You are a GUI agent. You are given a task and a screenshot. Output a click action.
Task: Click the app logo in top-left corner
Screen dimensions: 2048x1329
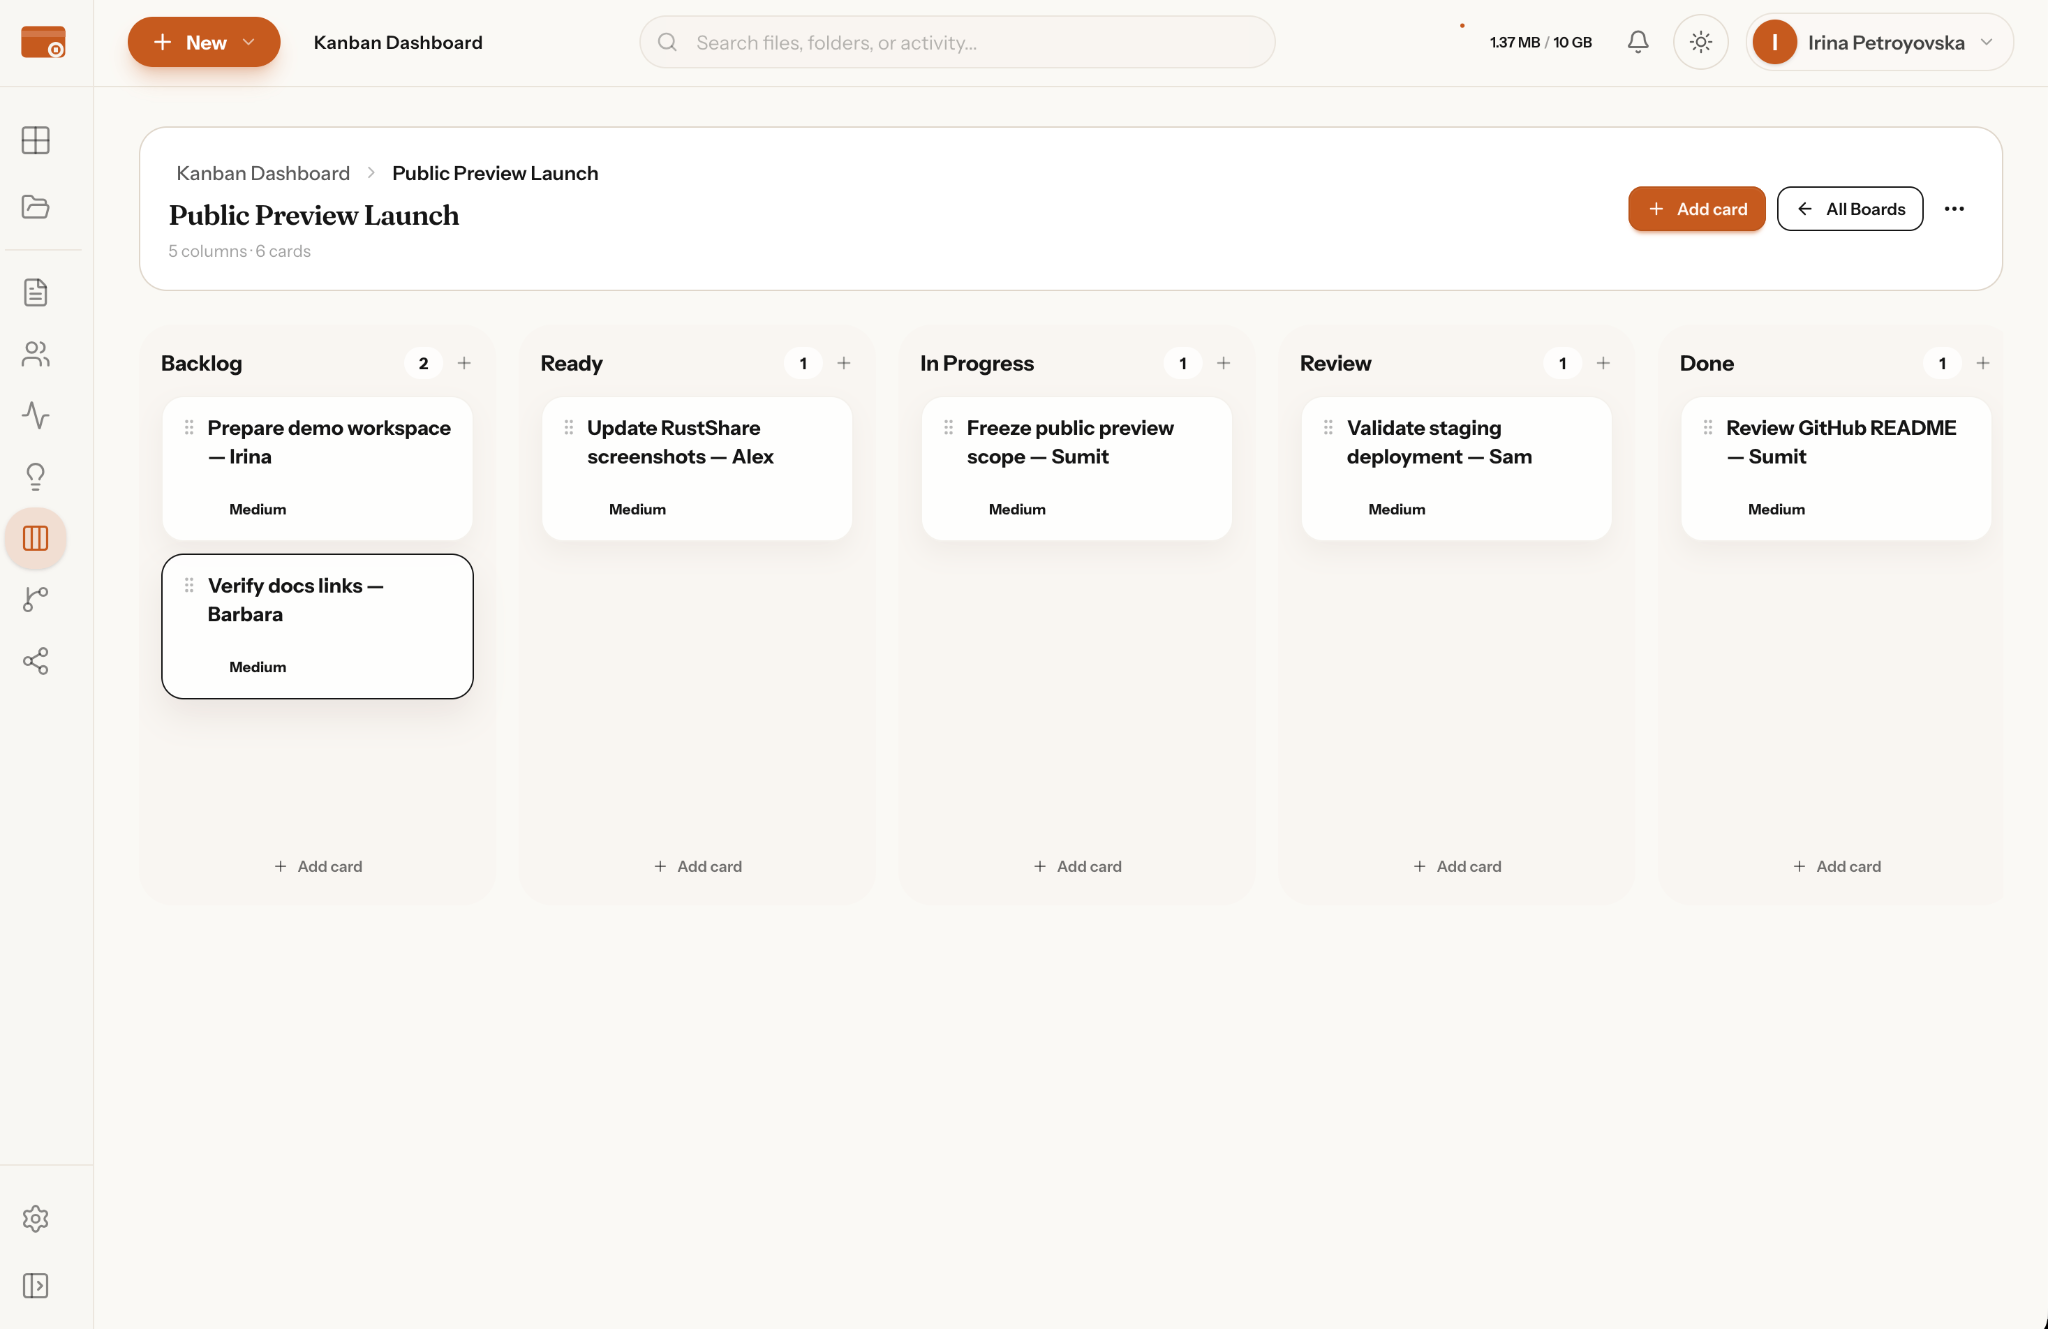click(43, 42)
